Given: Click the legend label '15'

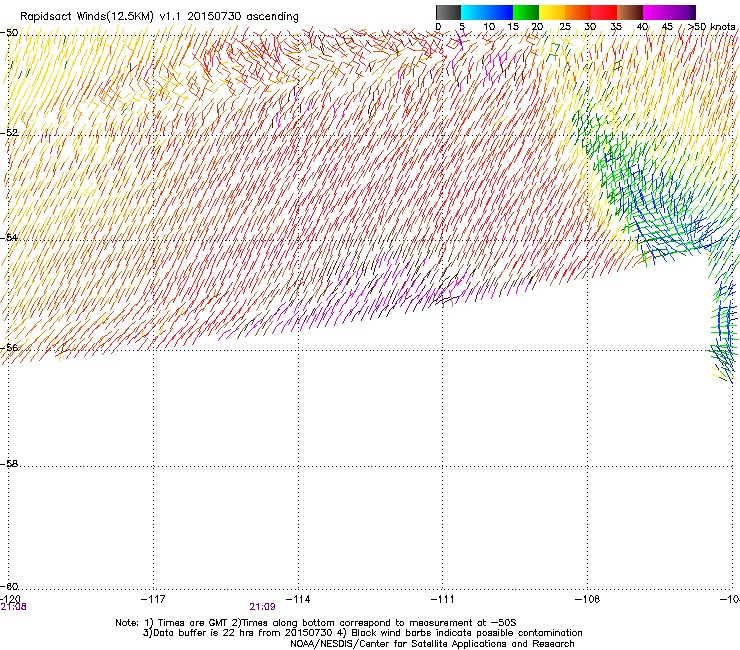Looking at the screenshot, I should tap(513, 27).
